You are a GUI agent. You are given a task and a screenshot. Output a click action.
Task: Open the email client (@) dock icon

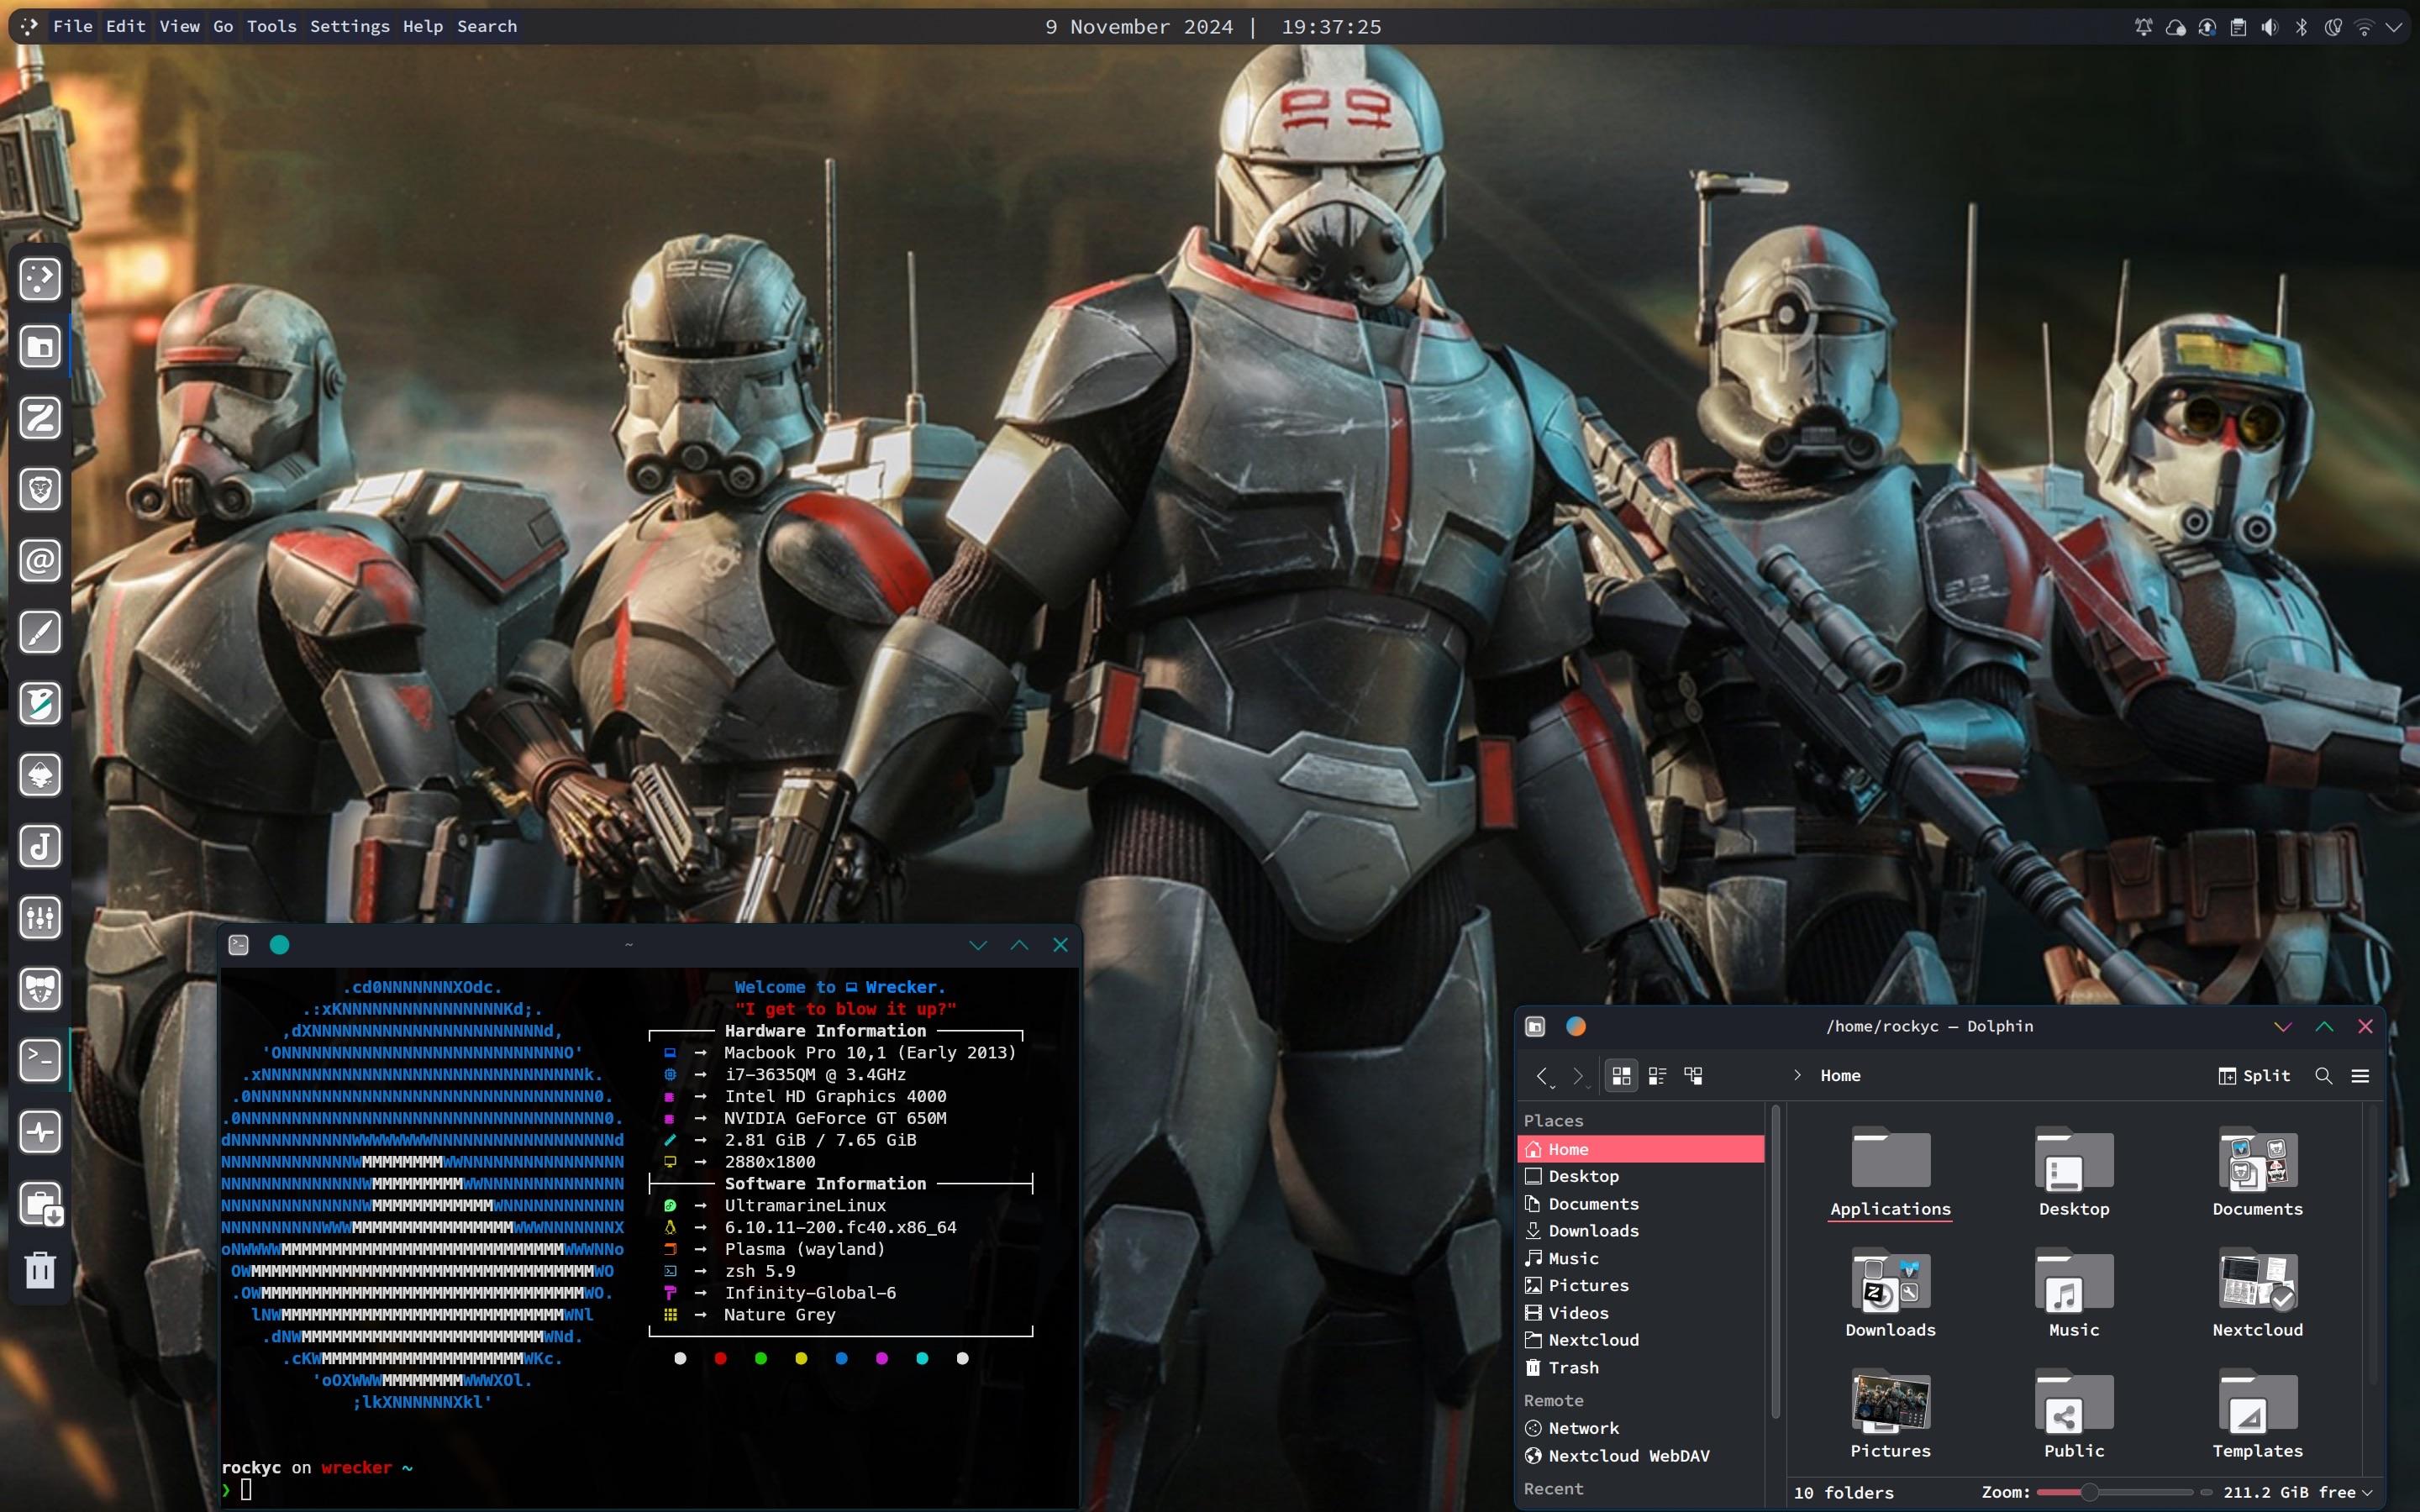click(x=40, y=561)
